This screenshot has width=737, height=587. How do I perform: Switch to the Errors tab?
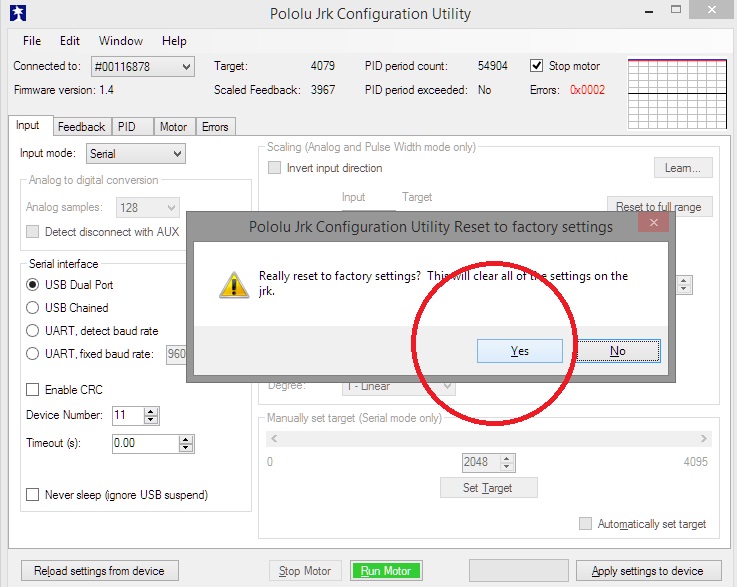pyautogui.click(x=215, y=127)
